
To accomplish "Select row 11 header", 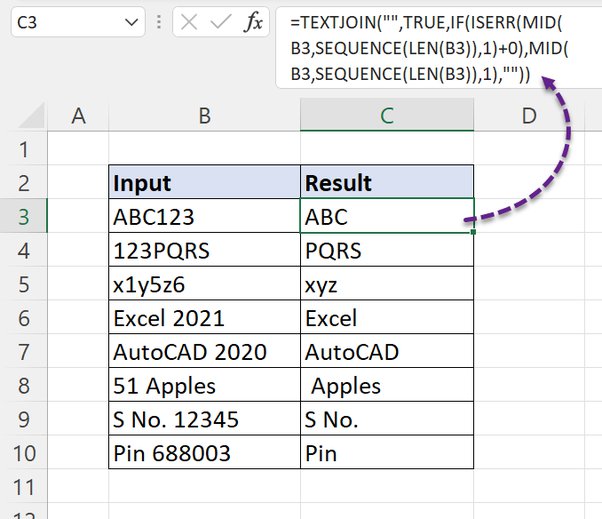I will click(x=24, y=487).
